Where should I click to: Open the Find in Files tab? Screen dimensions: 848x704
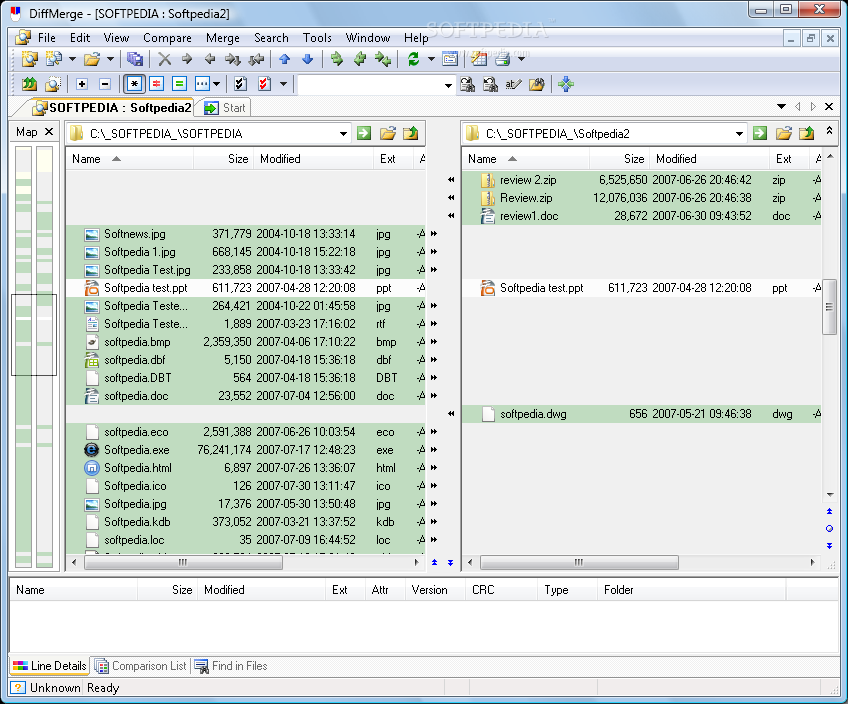[x=231, y=666]
